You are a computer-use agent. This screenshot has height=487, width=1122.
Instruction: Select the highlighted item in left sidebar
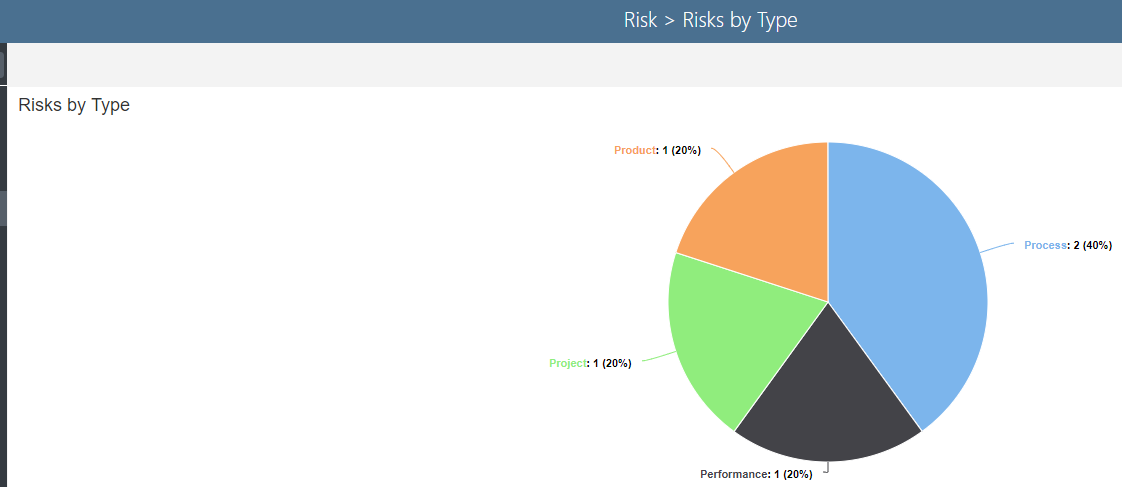[x=3, y=208]
